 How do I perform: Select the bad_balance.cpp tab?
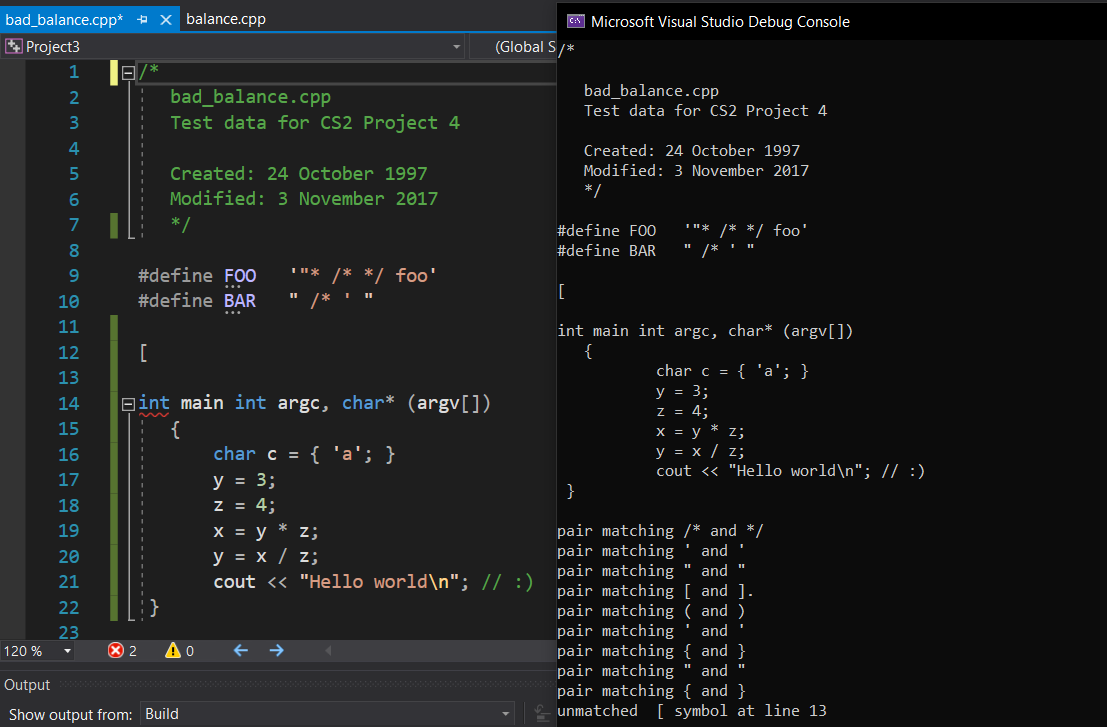coord(64,19)
